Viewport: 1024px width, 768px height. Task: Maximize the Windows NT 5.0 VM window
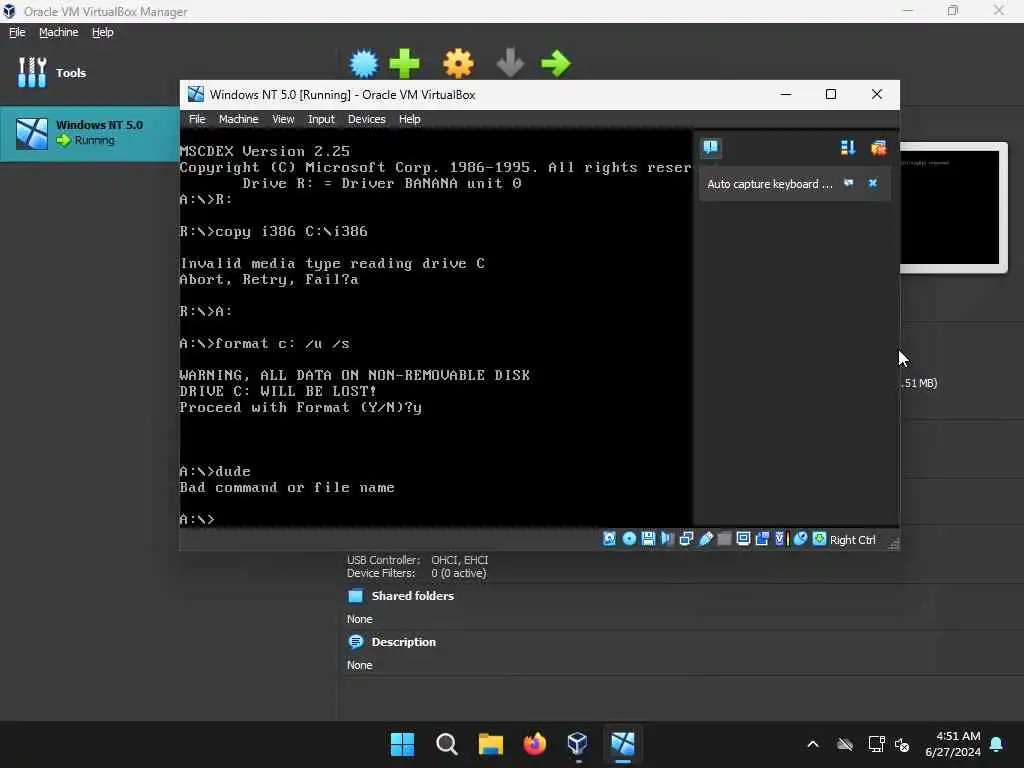831,94
